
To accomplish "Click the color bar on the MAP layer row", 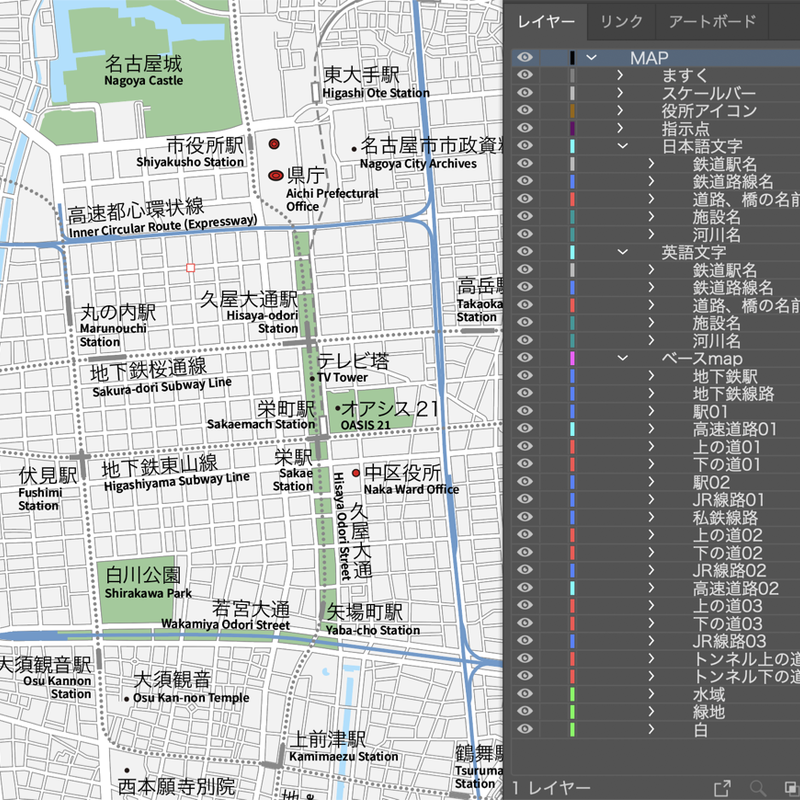I will click(x=571, y=58).
